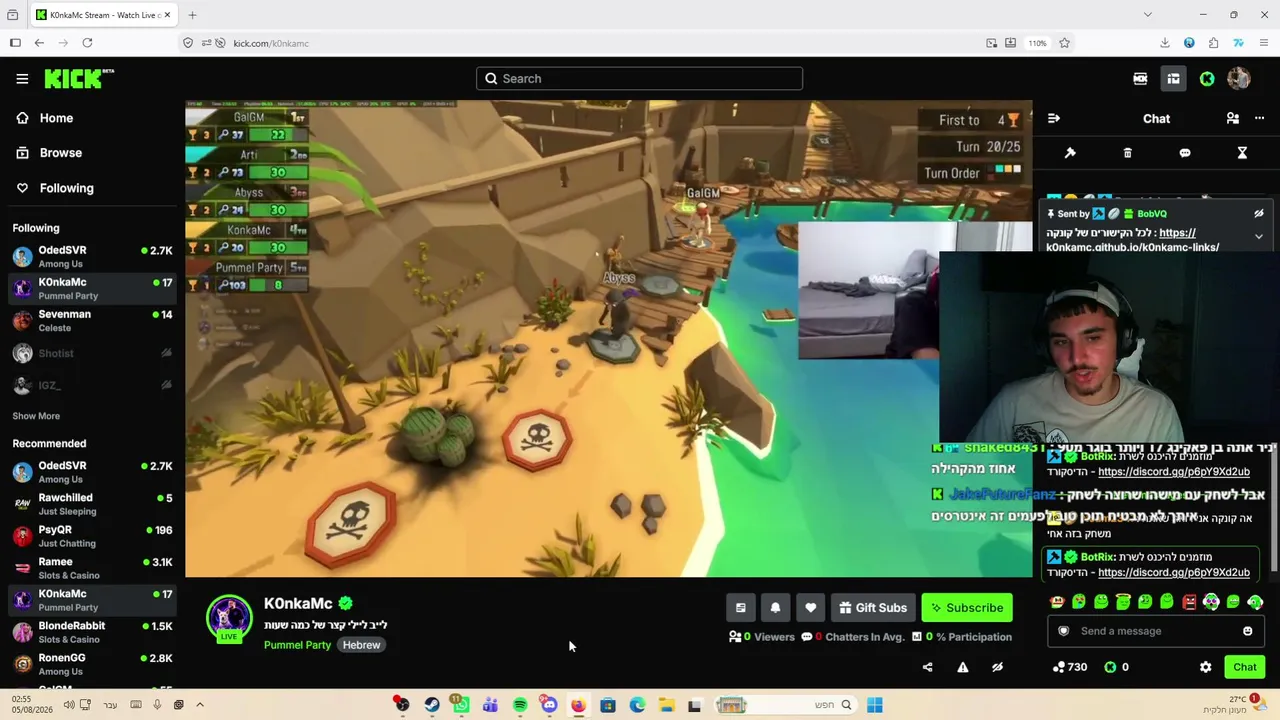Image resolution: width=1280 pixels, height=720 pixels.
Task: Open the Pummel Party category link
Action: tap(297, 645)
